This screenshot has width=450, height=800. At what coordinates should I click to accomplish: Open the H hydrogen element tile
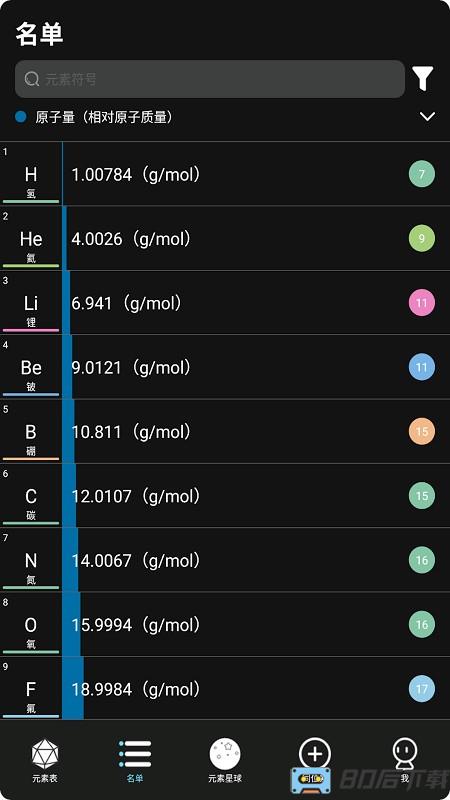pos(31,174)
